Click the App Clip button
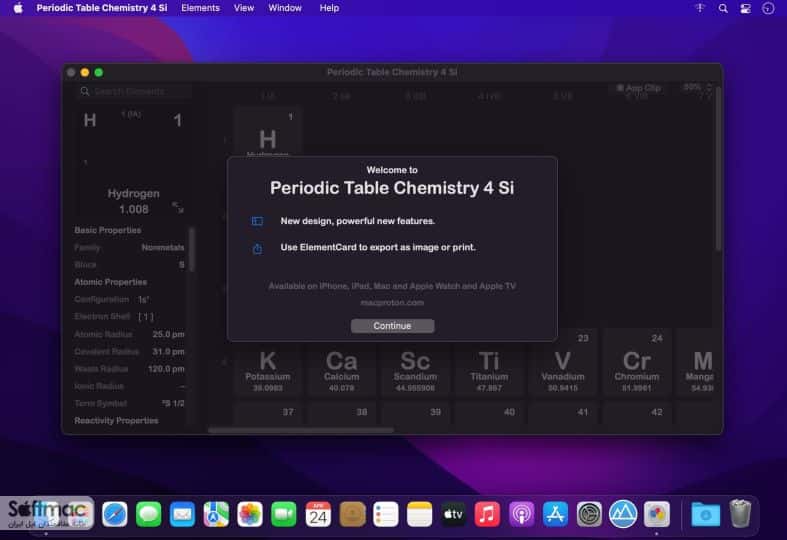This screenshot has height=540, width=787. tap(638, 88)
